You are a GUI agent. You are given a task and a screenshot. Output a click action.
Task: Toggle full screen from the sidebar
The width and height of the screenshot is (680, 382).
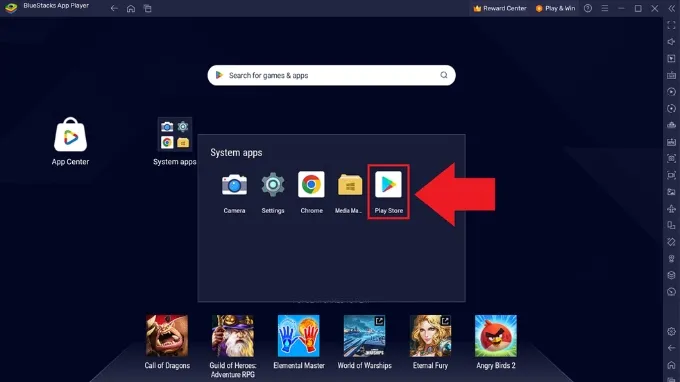(671, 25)
